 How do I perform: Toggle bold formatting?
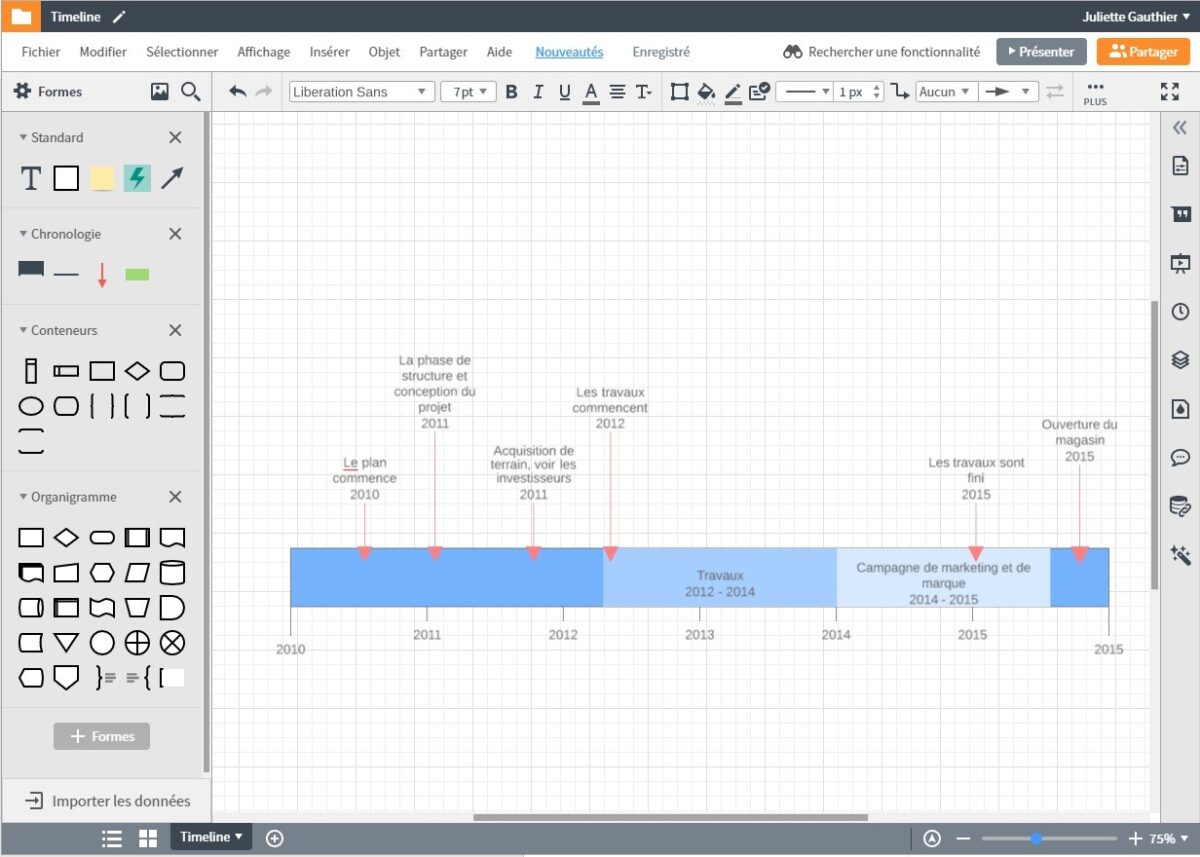click(511, 91)
